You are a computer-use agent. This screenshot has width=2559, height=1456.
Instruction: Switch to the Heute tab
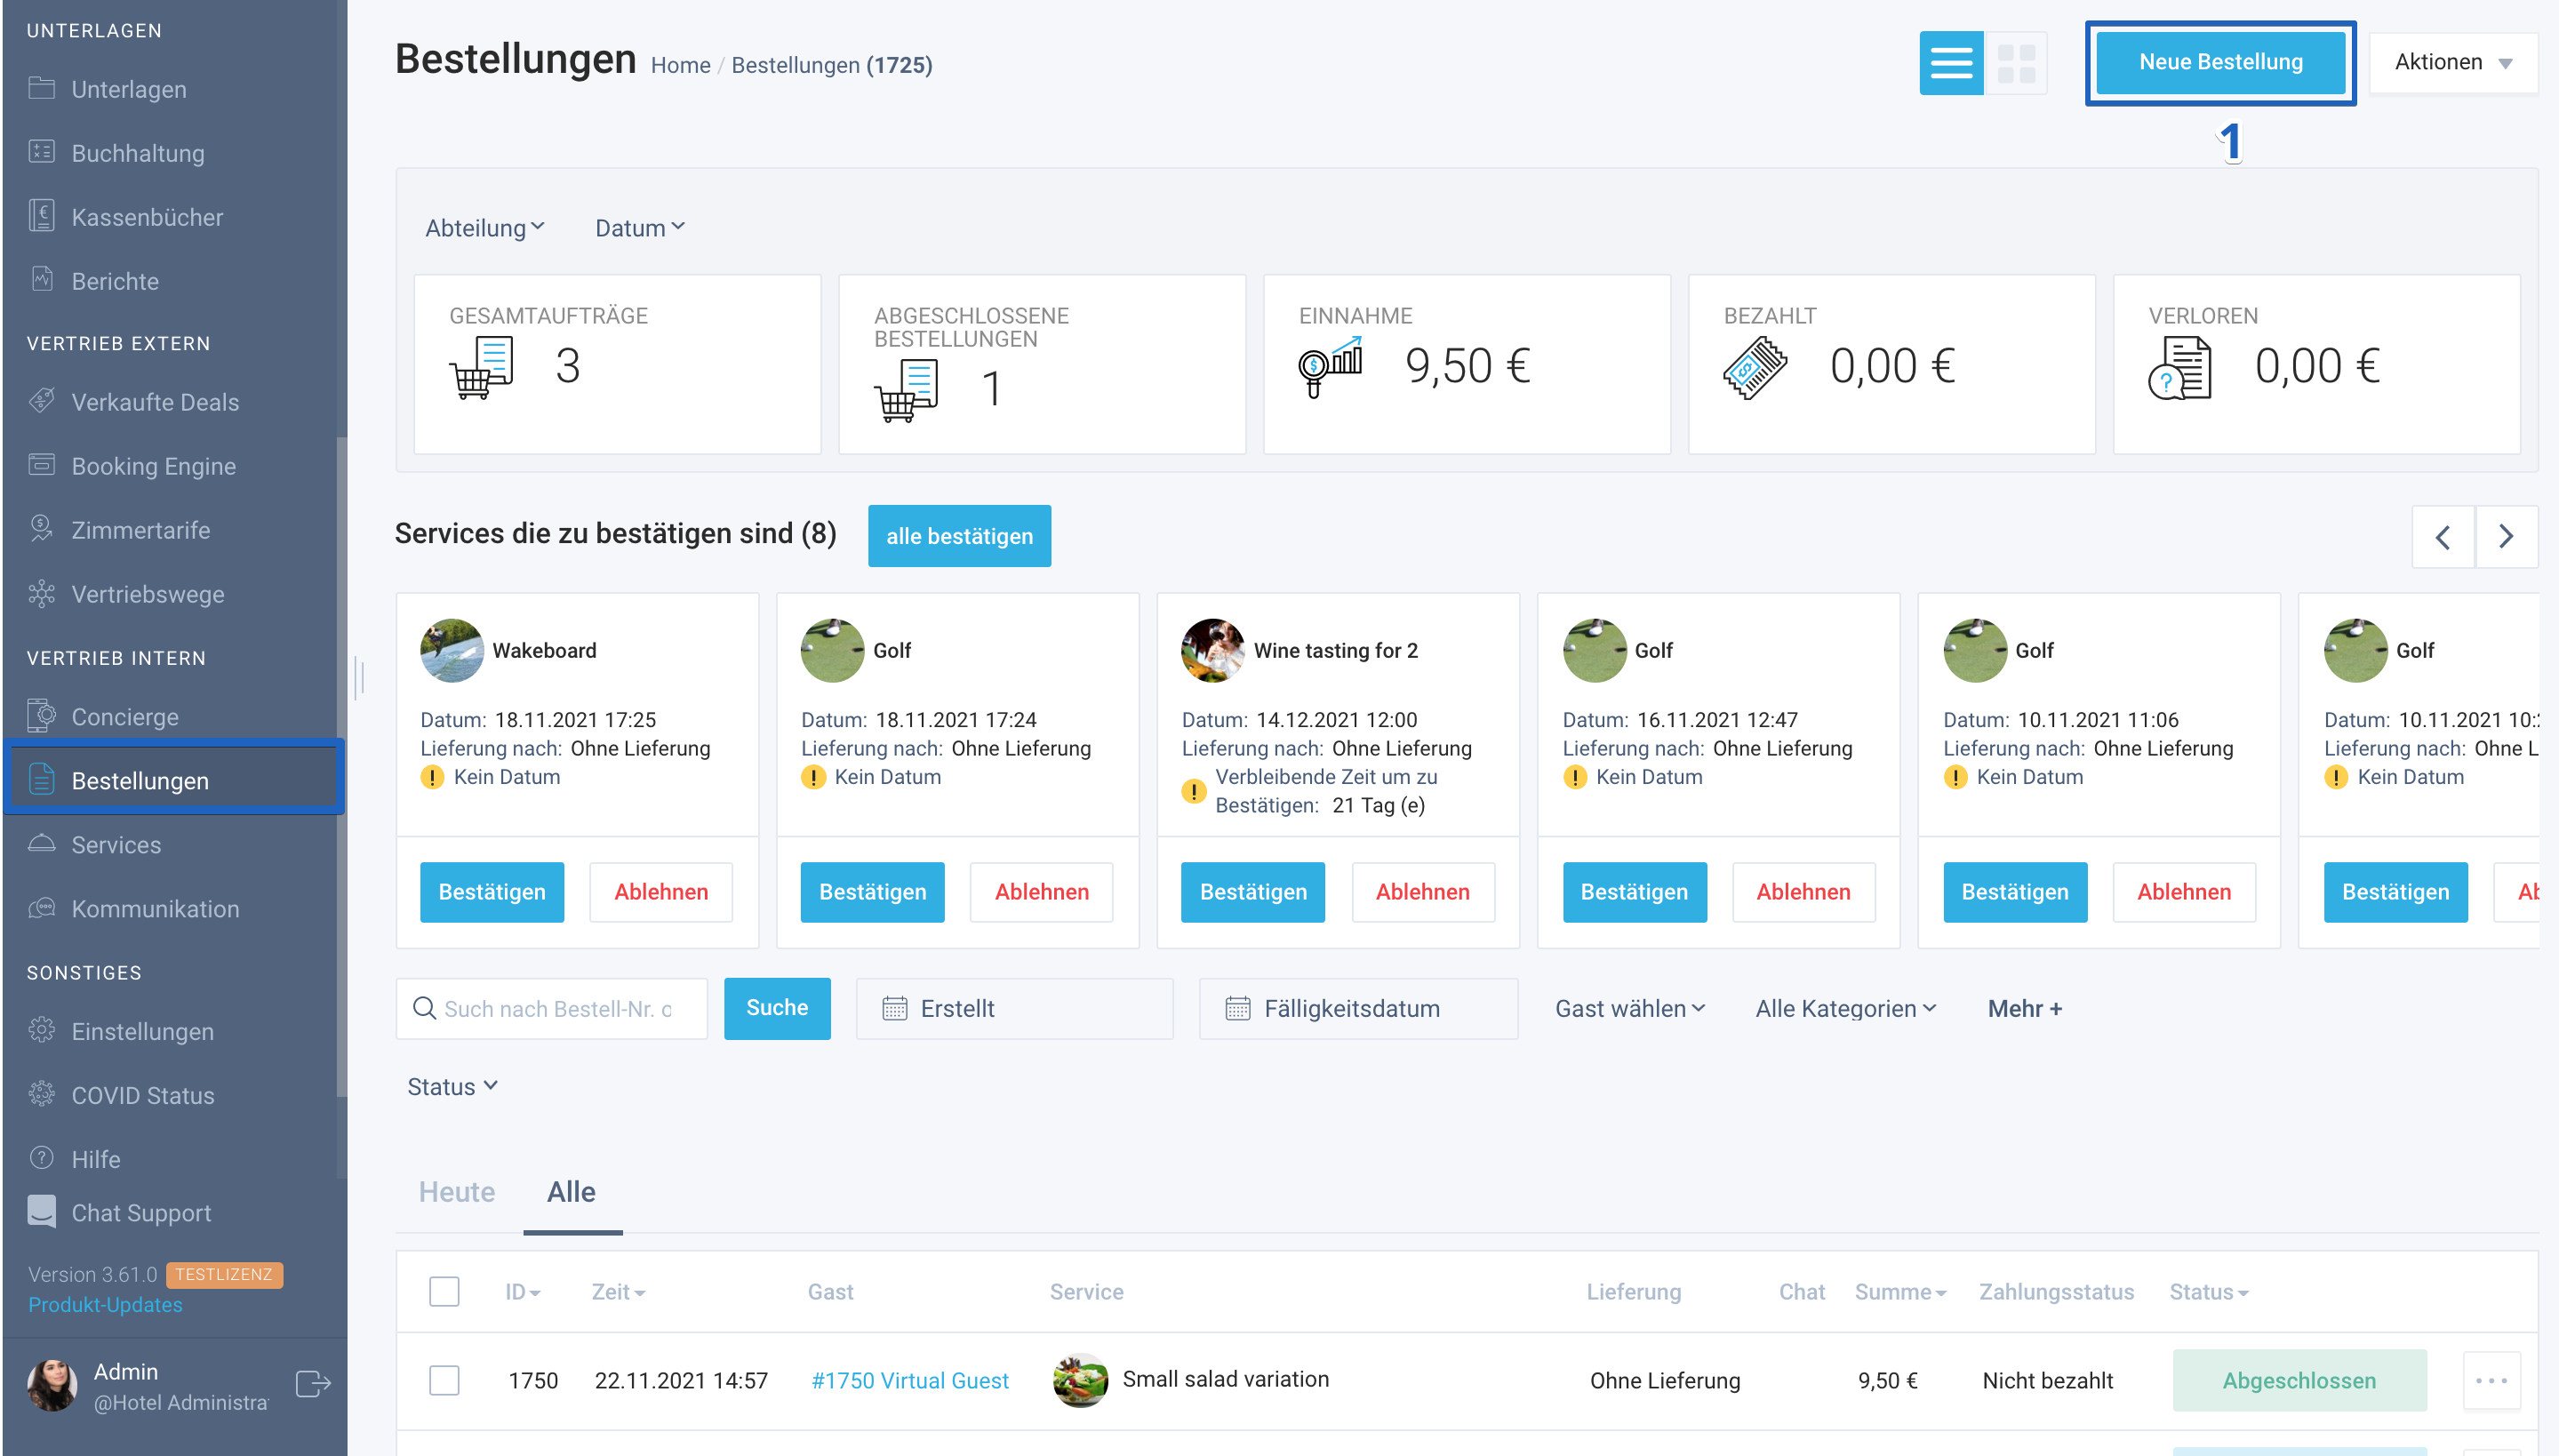point(457,1192)
